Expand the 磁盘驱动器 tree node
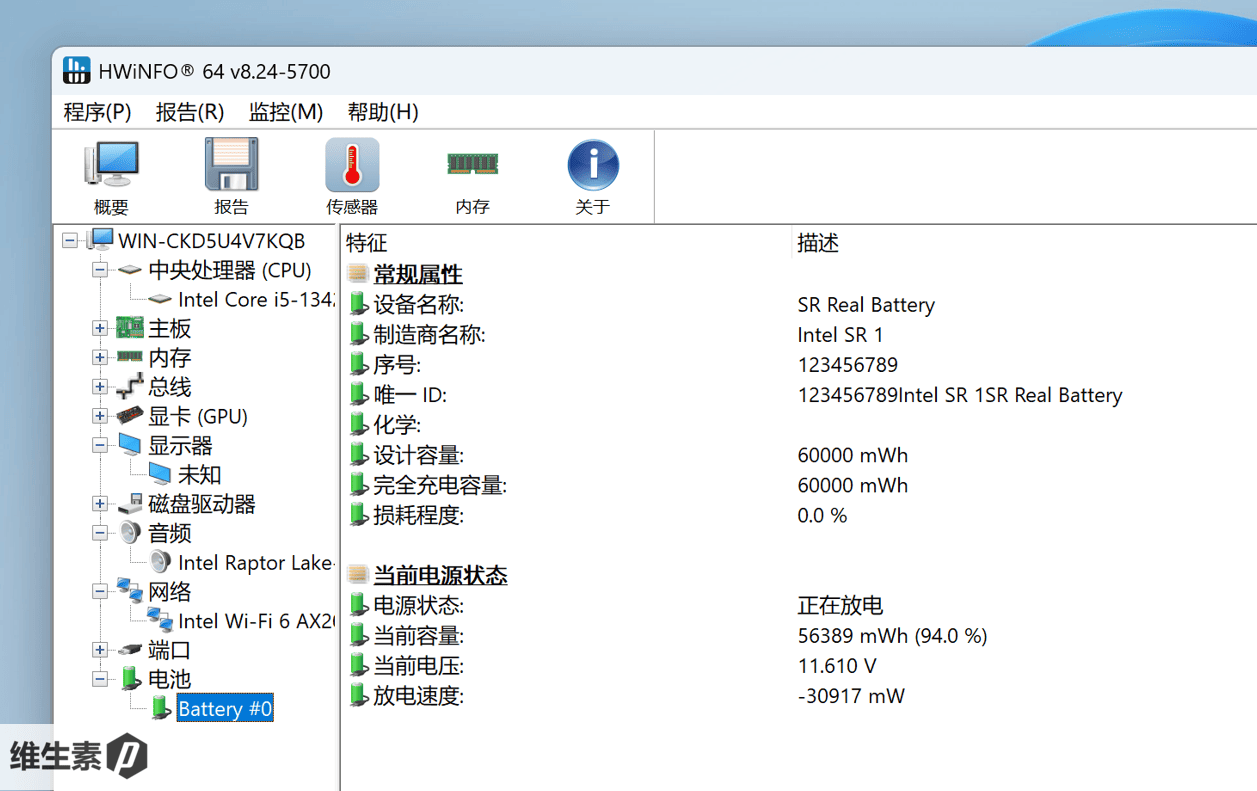The height and width of the screenshot is (791, 1257). pos(100,504)
